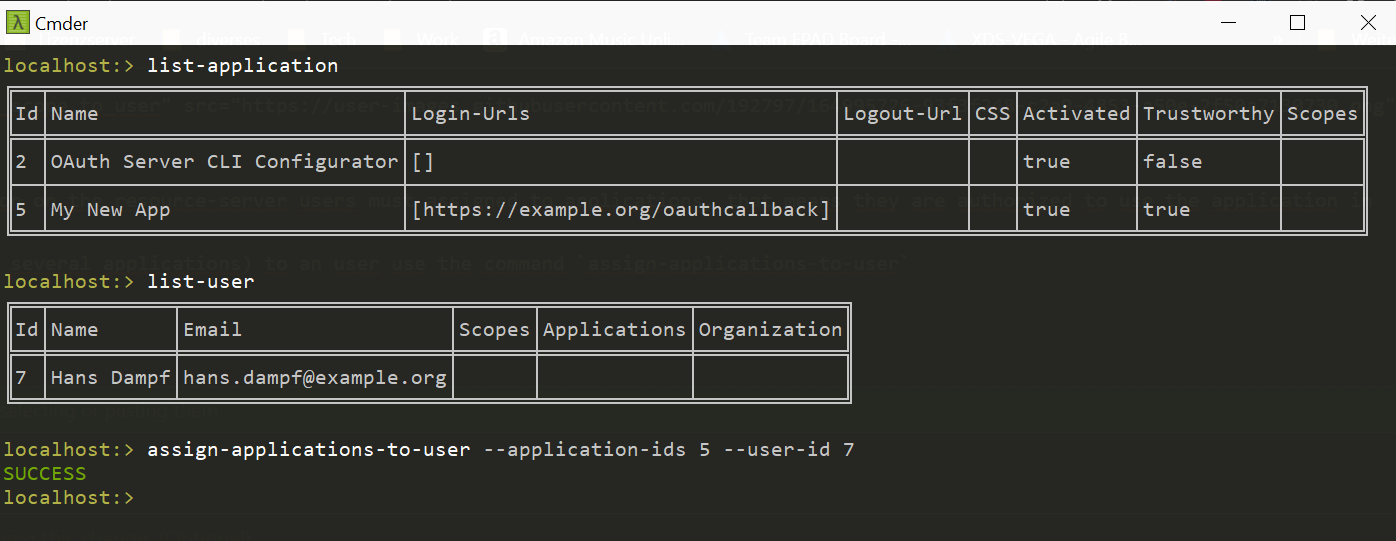Maximize the Cmder window
Screen dimensions: 1396x541
tap(1297, 22)
